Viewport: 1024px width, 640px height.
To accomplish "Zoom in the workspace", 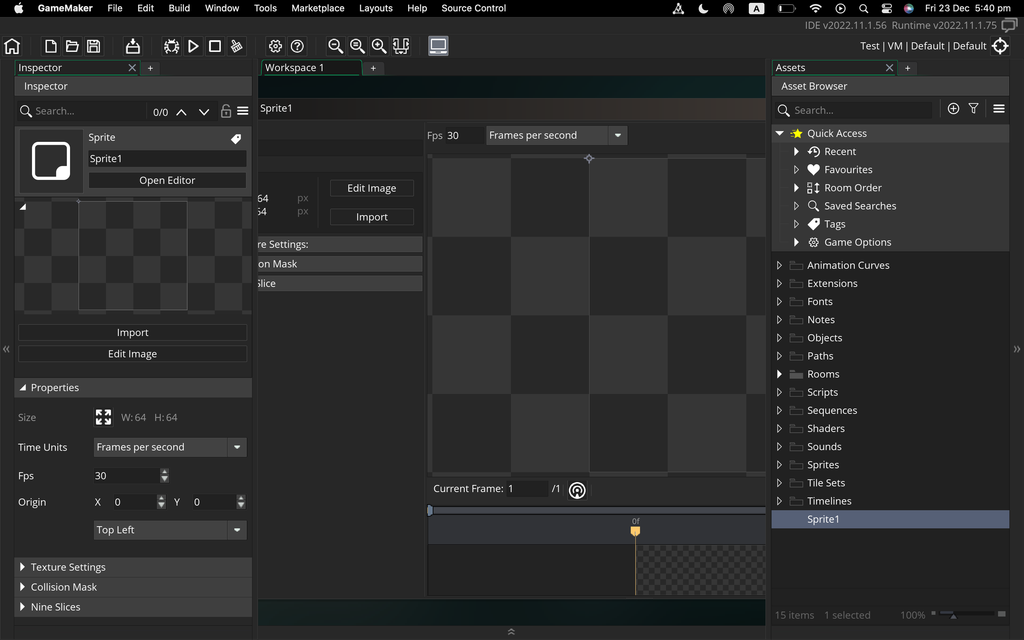I will click(379, 46).
